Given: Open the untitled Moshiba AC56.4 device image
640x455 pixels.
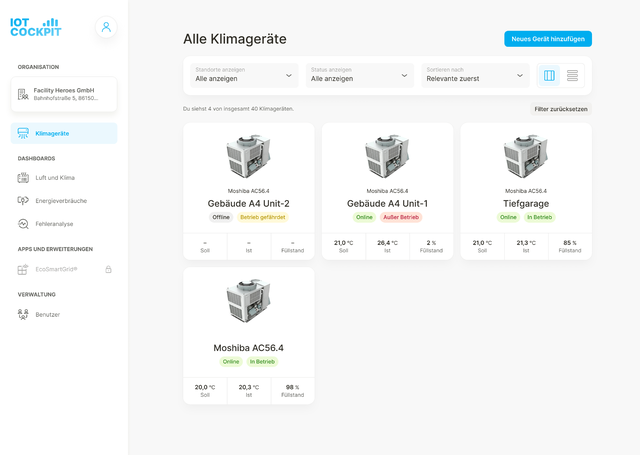Looking at the screenshot, I should click(x=249, y=300).
